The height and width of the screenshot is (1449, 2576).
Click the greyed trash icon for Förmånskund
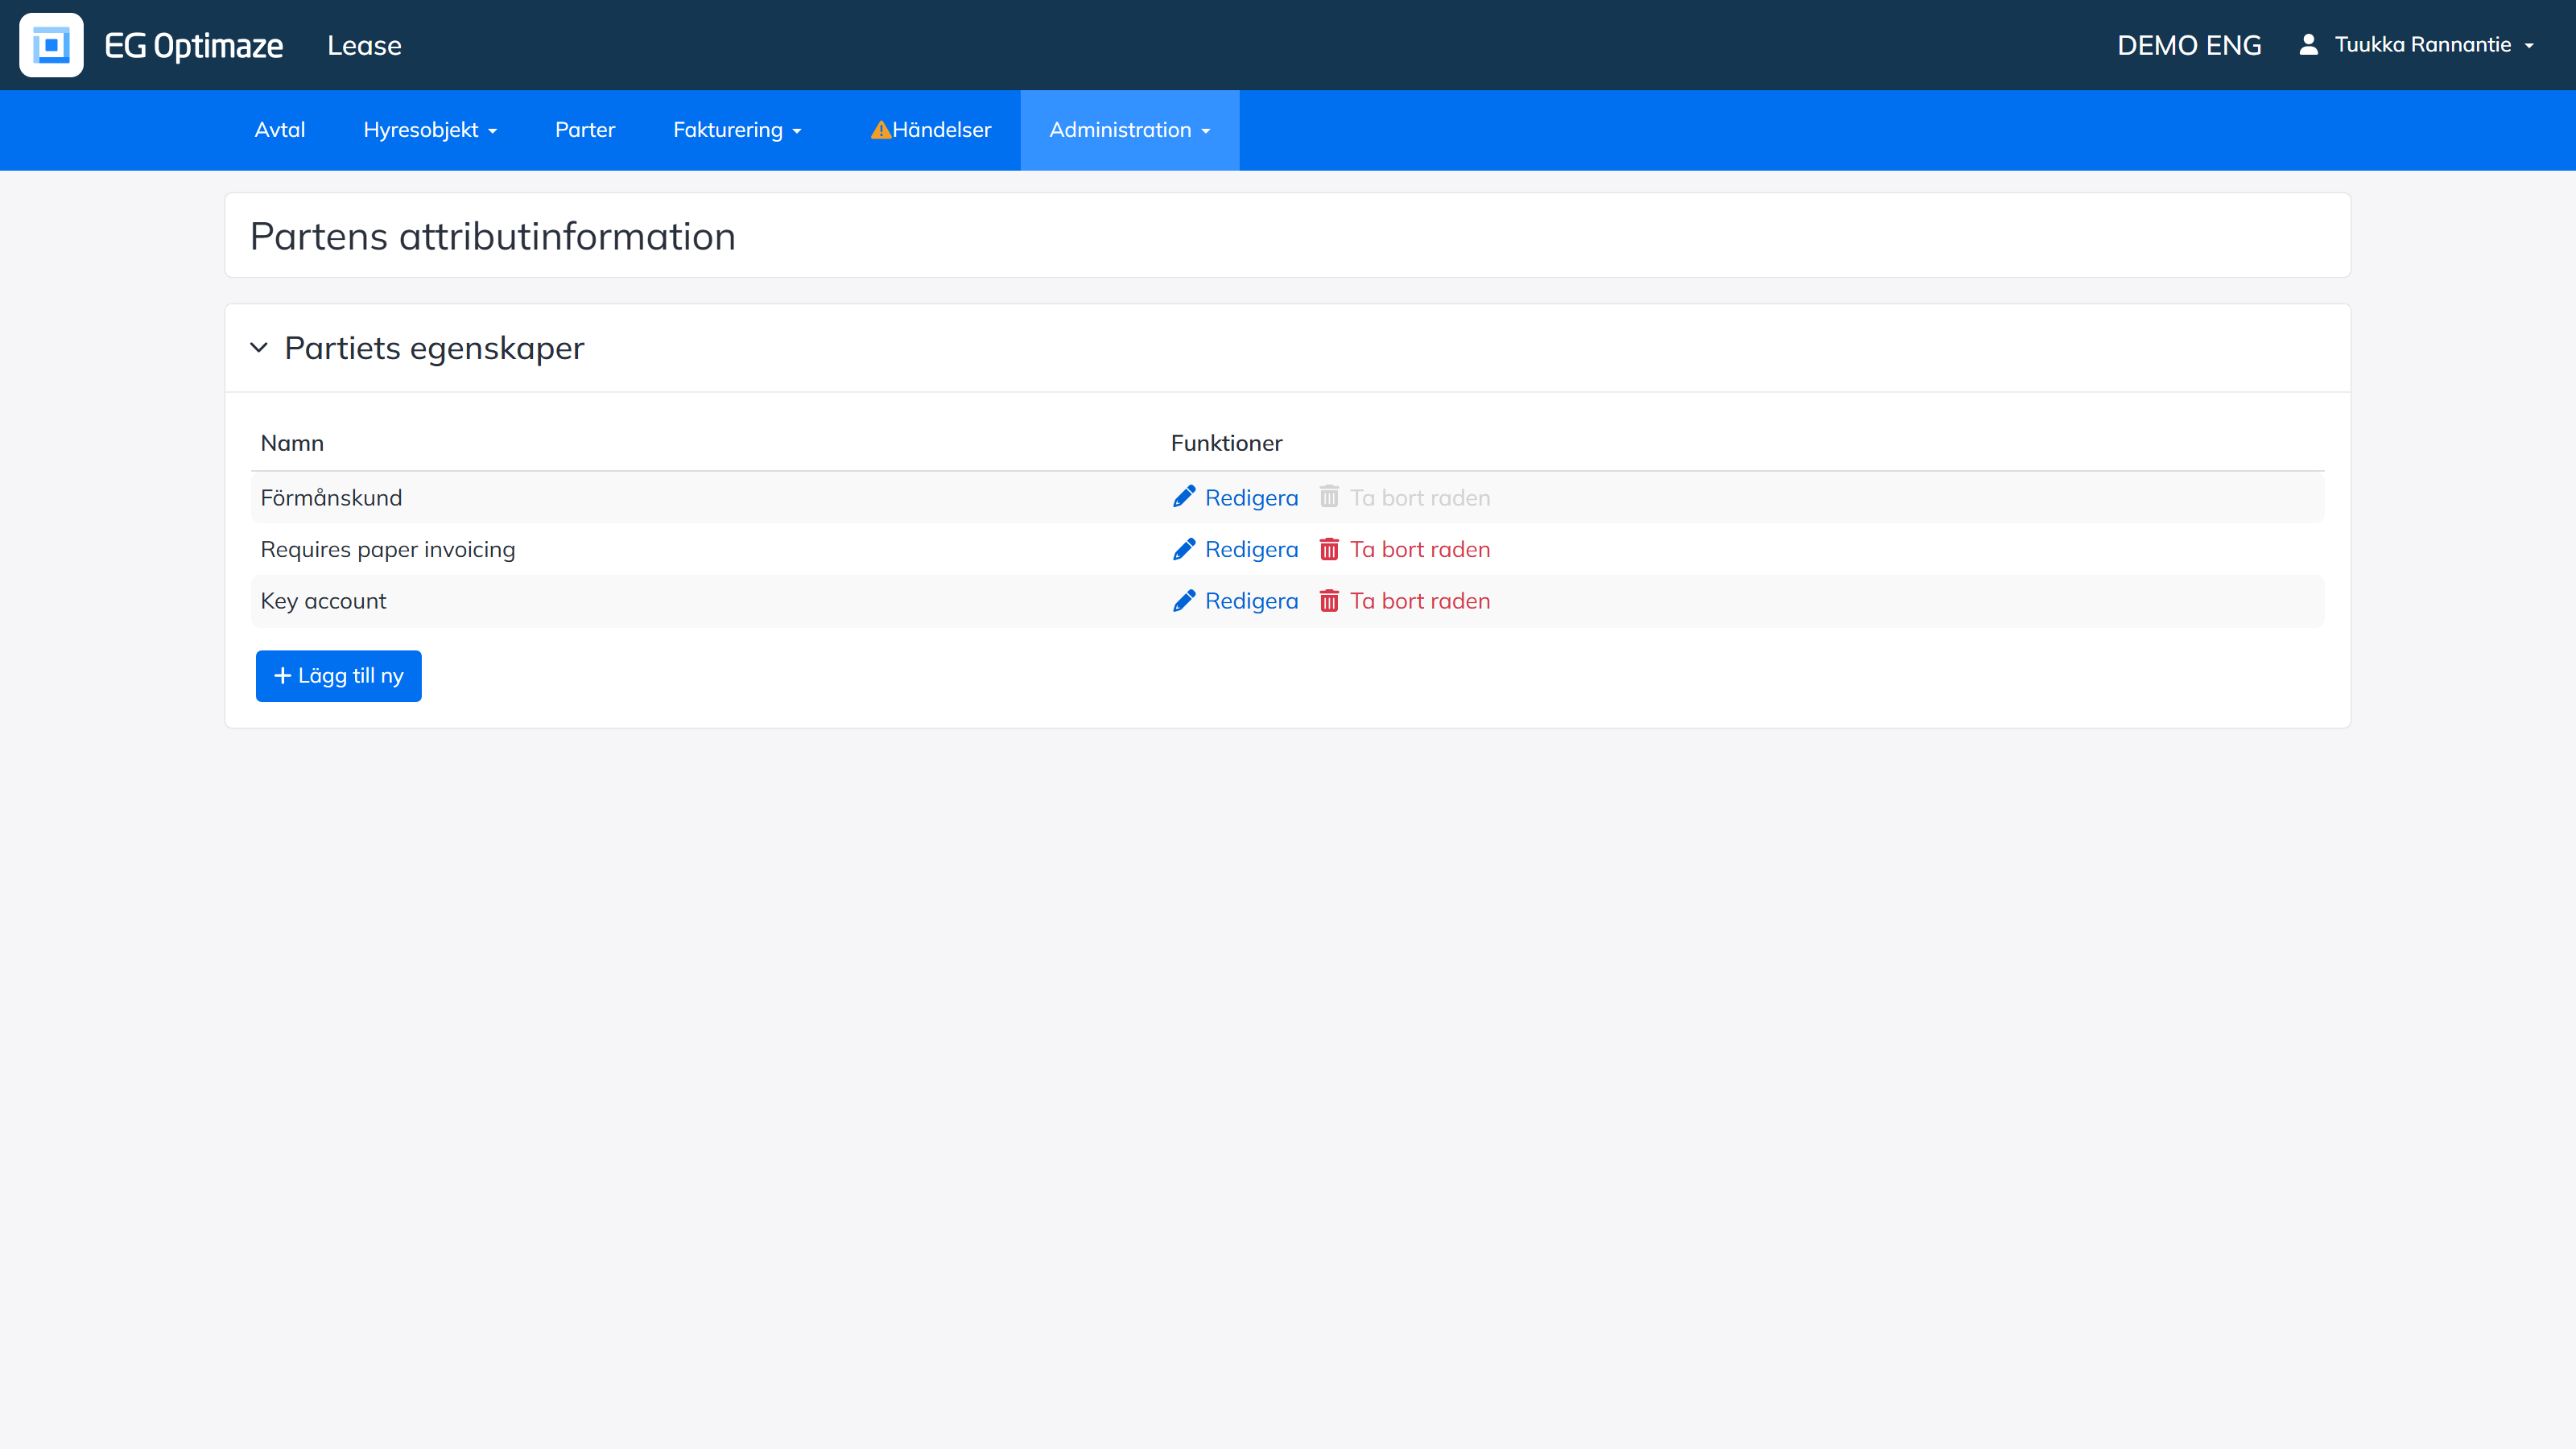[1329, 497]
